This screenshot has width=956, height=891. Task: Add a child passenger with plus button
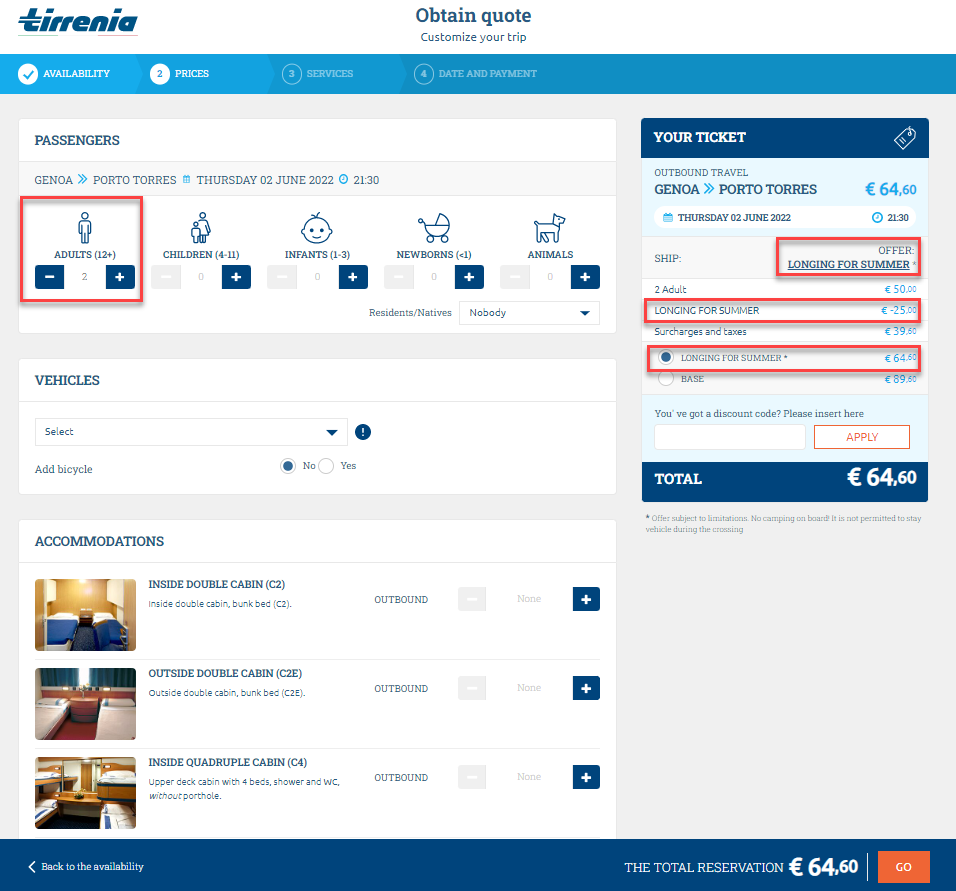click(x=237, y=277)
